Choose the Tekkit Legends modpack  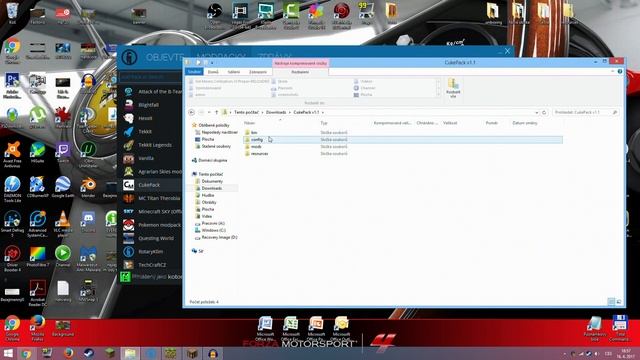tap(150, 145)
